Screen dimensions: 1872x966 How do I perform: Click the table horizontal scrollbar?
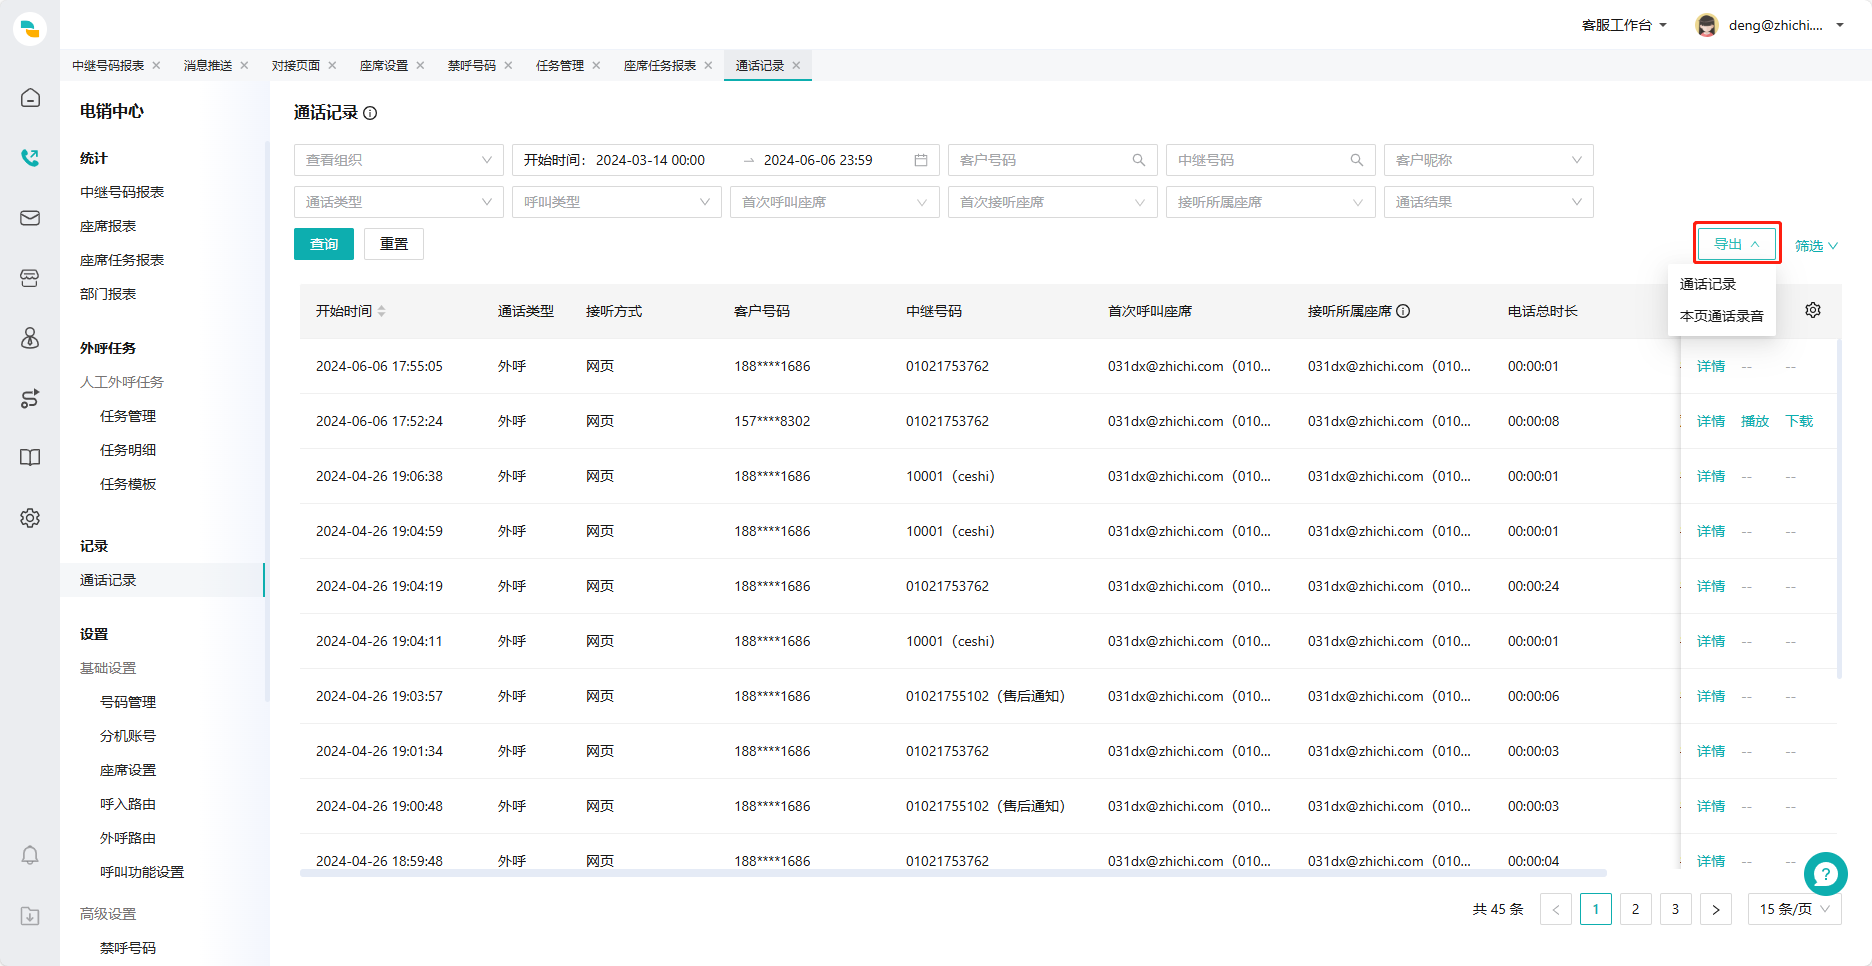click(953, 873)
